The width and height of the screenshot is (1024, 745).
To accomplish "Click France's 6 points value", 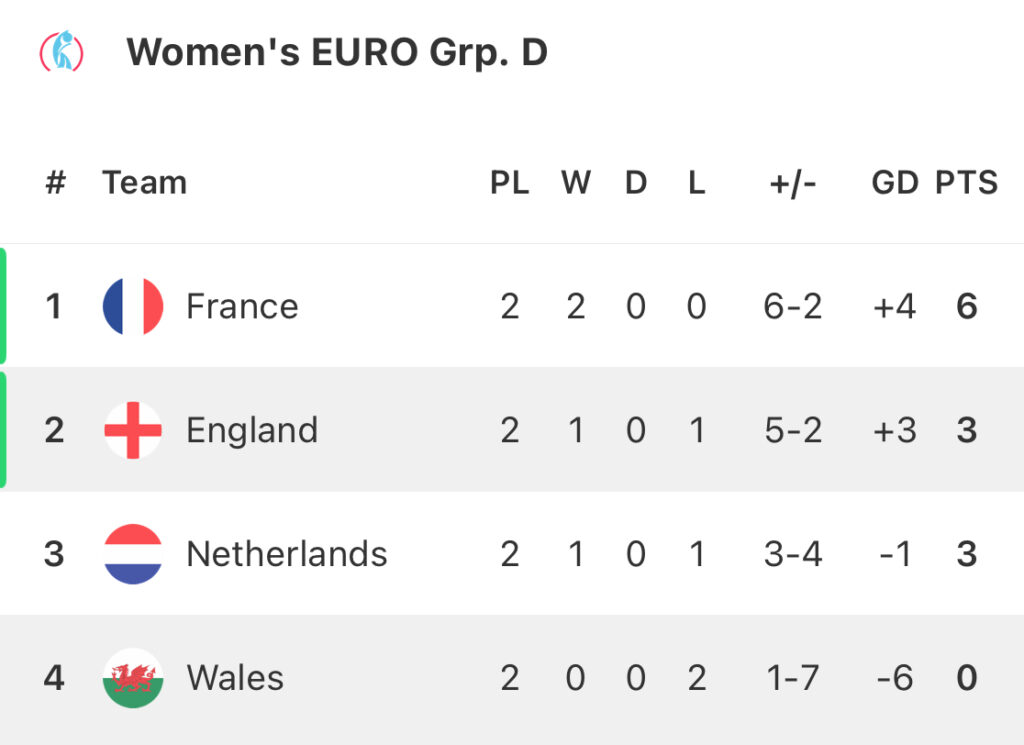I will (x=967, y=306).
